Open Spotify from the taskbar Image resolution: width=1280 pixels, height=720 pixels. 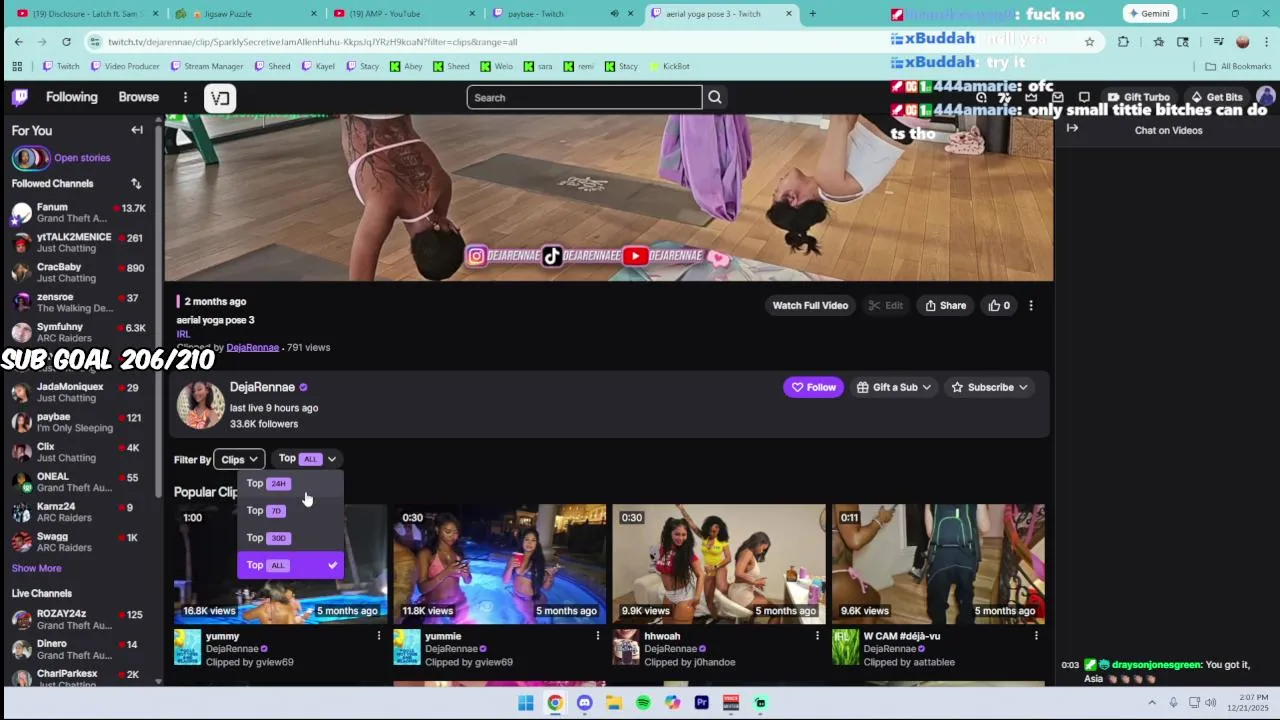click(643, 703)
